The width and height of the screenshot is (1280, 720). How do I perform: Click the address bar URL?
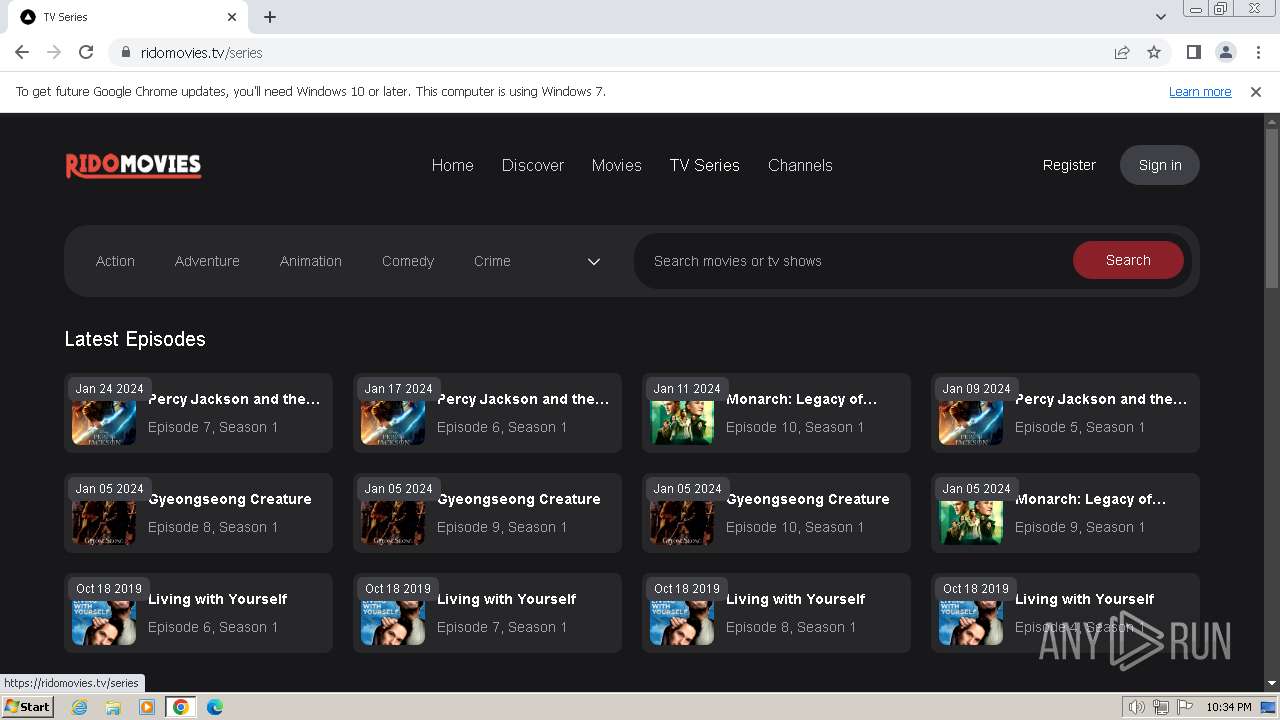(x=201, y=53)
